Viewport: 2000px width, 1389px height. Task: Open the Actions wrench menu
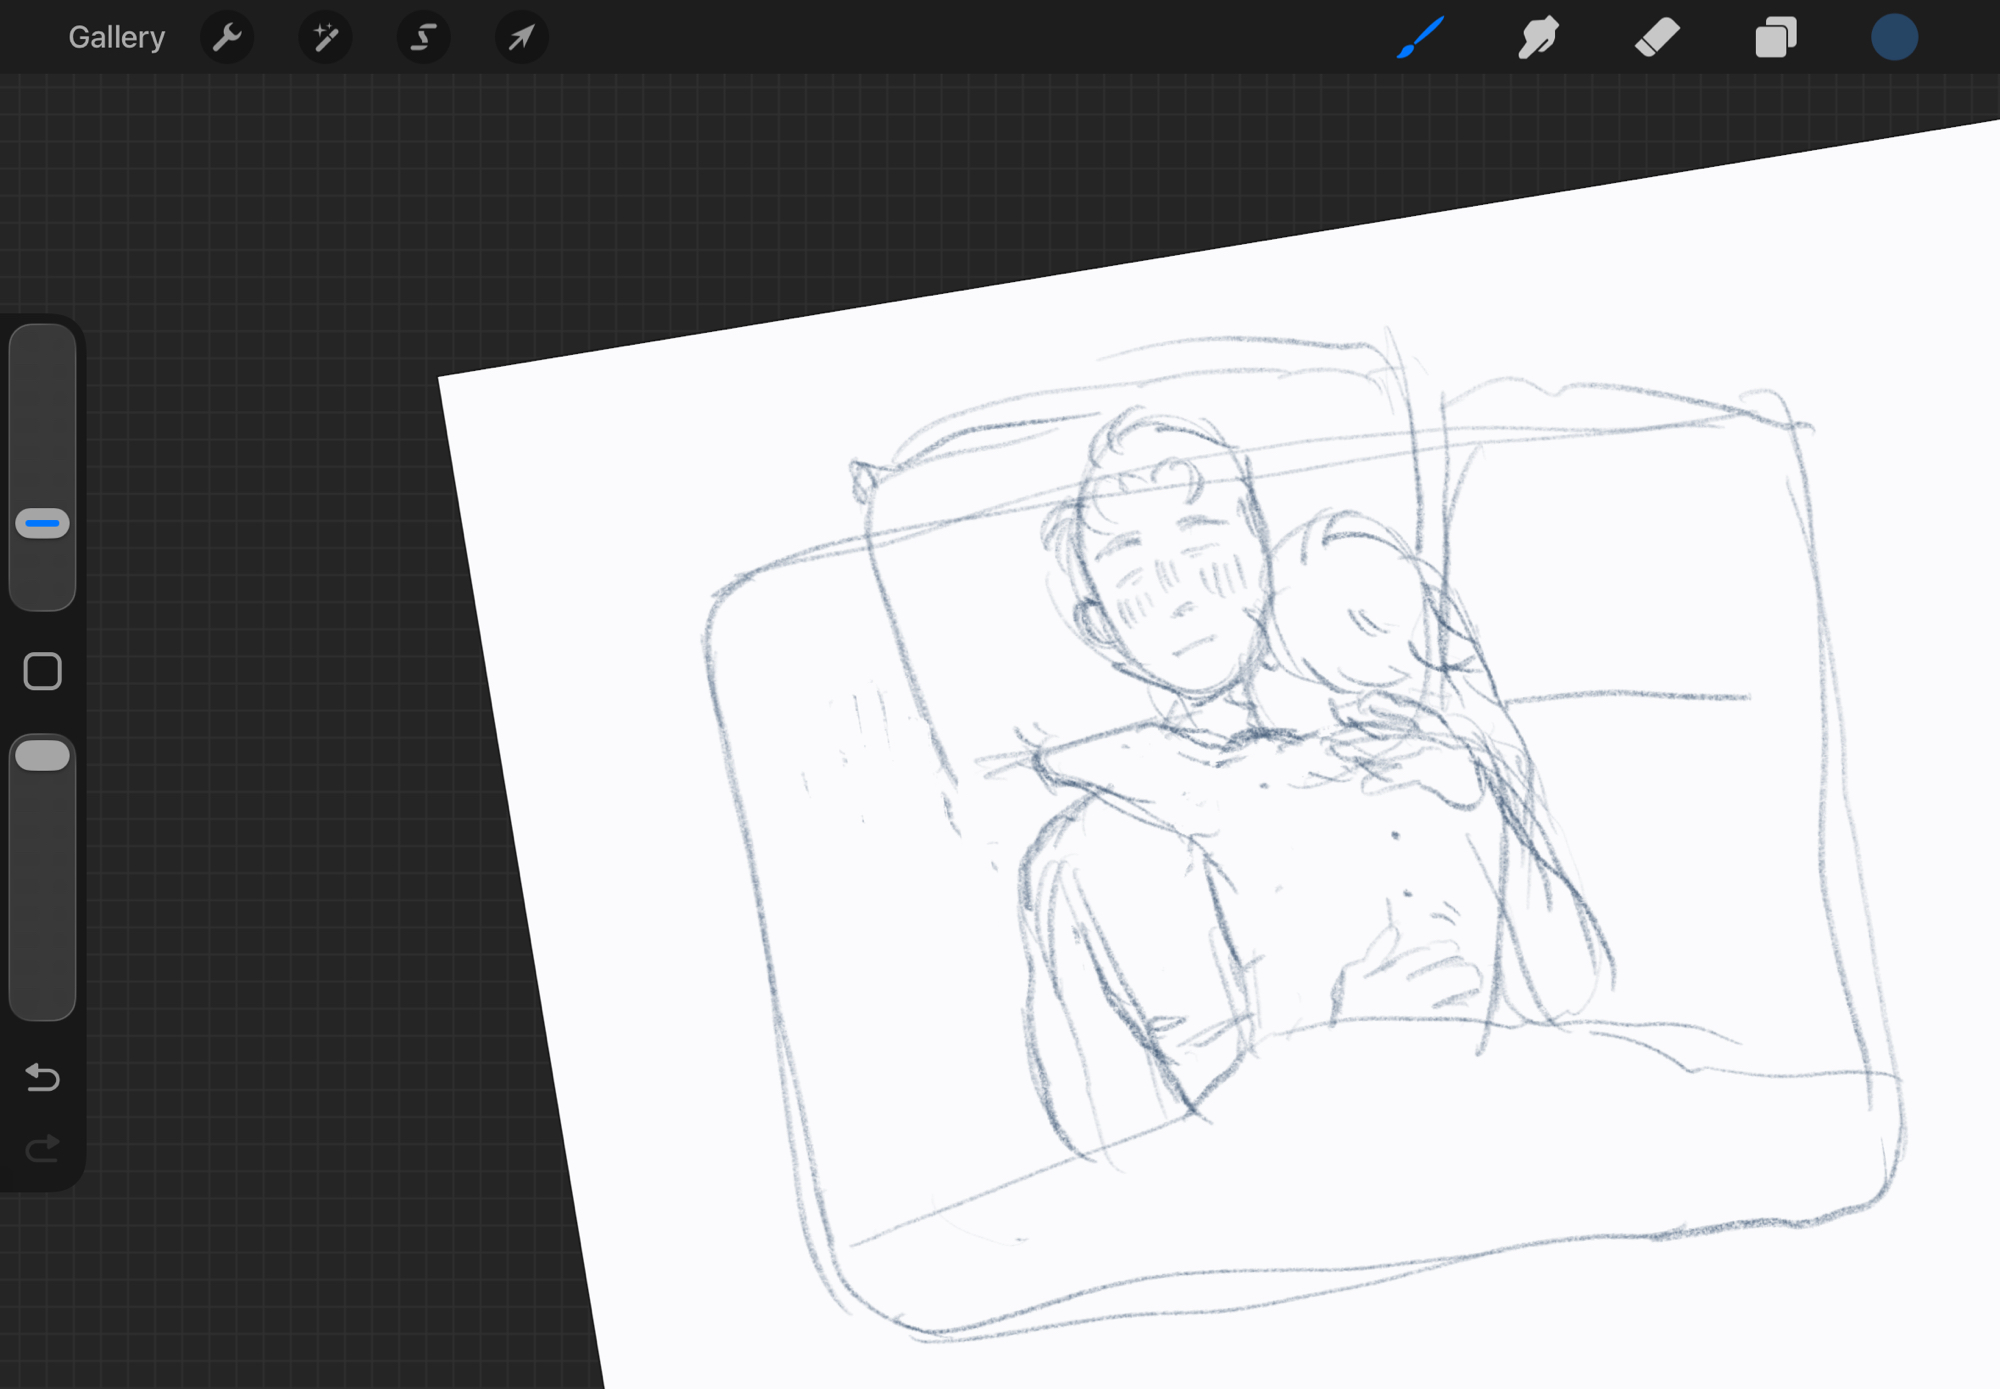pyautogui.click(x=227, y=38)
